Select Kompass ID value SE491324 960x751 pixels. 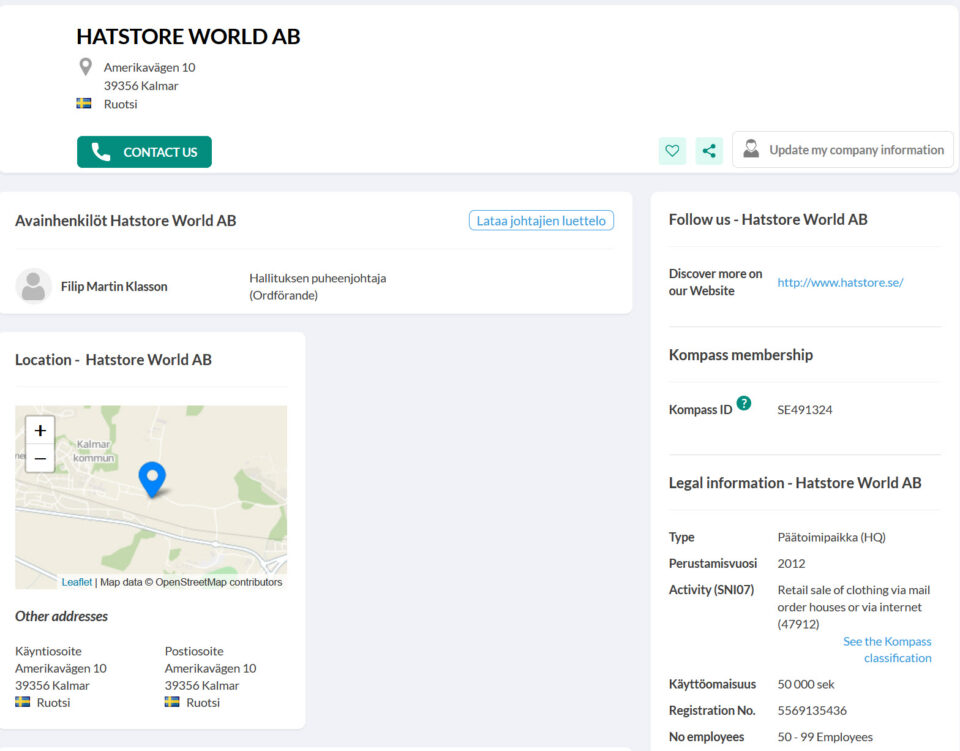pyautogui.click(x=804, y=409)
